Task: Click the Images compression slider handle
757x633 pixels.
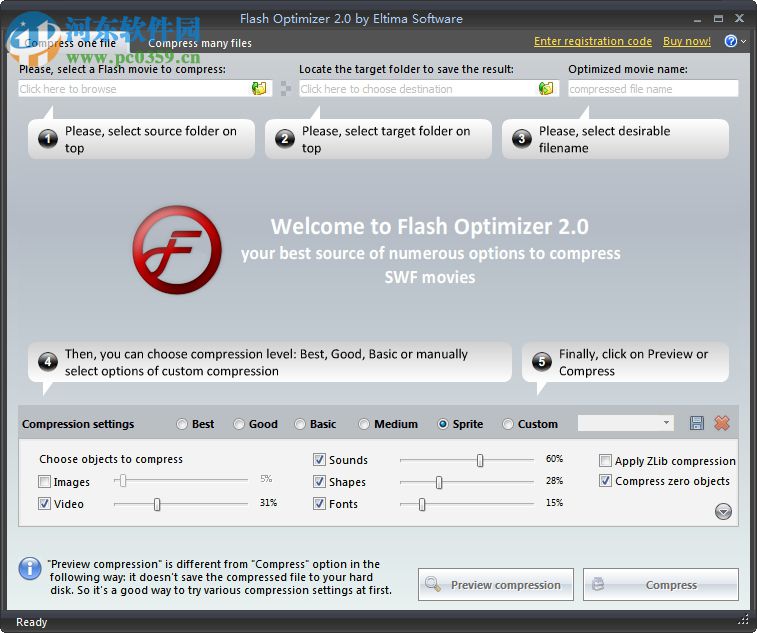Action: [x=123, y=480]
